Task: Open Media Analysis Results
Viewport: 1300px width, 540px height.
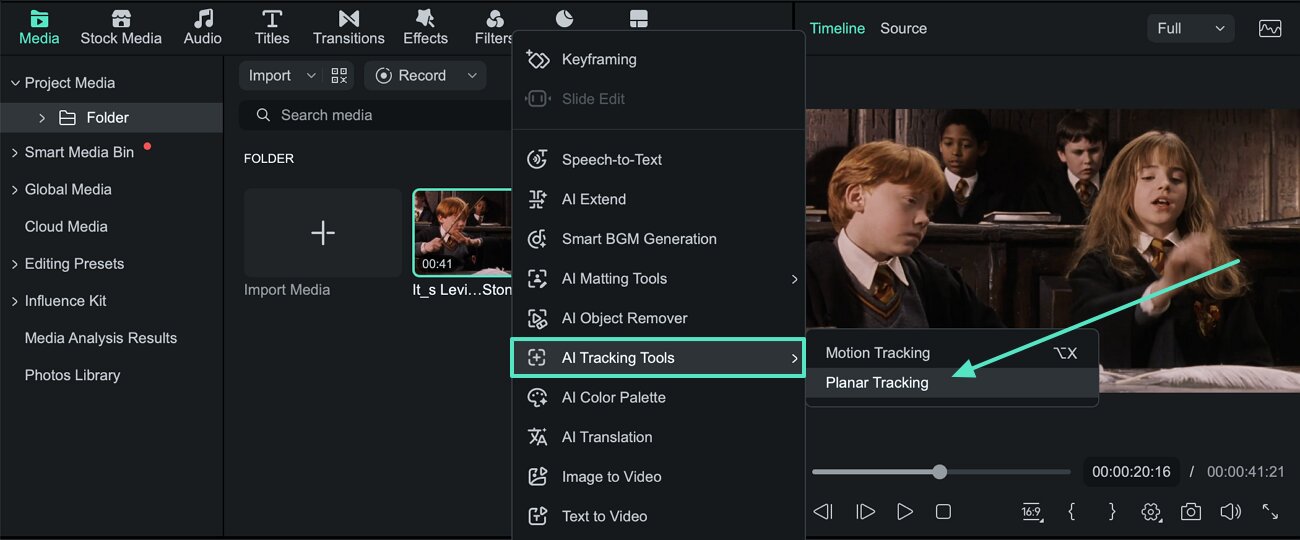Action: (100, 338)
